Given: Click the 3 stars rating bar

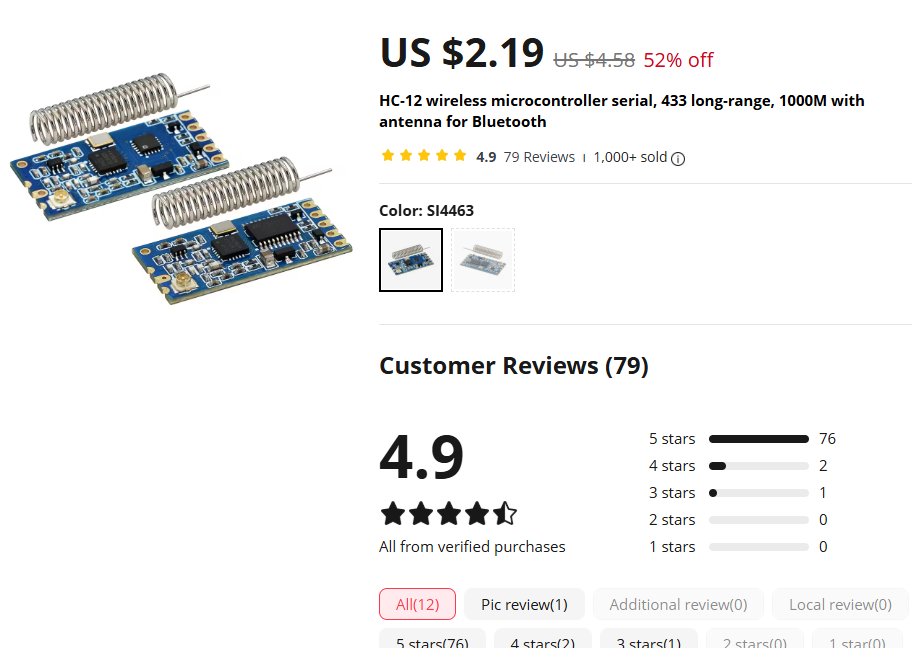Looking at the screenshot, I should click(758, 493).
